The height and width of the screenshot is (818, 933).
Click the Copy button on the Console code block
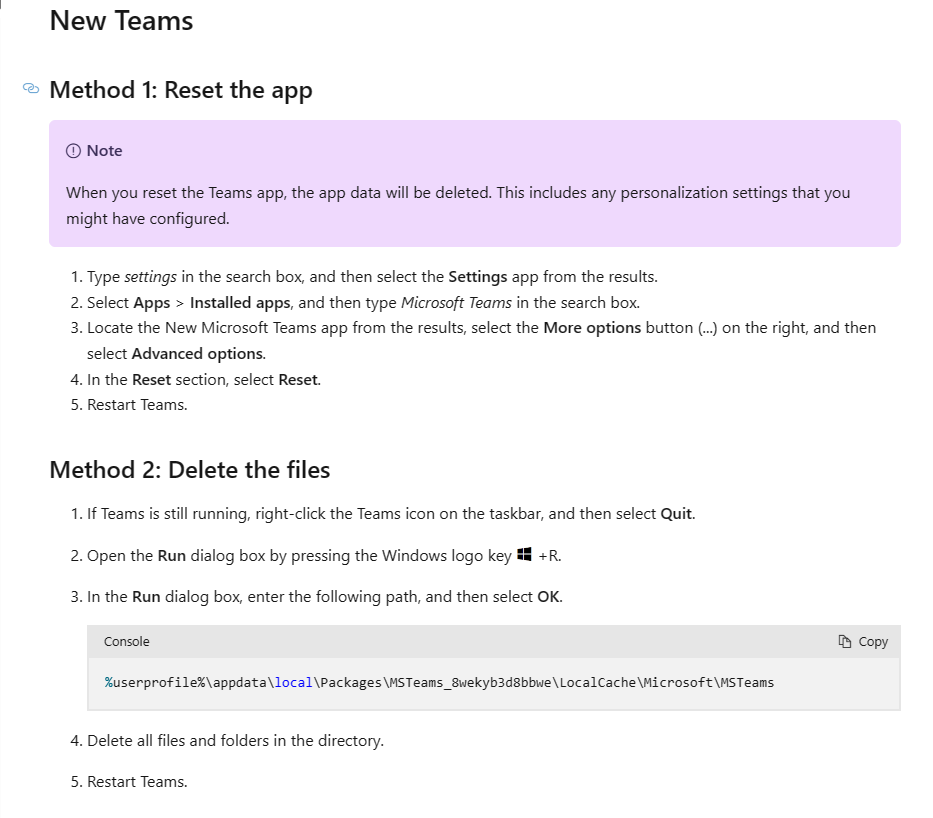[863, 641]
